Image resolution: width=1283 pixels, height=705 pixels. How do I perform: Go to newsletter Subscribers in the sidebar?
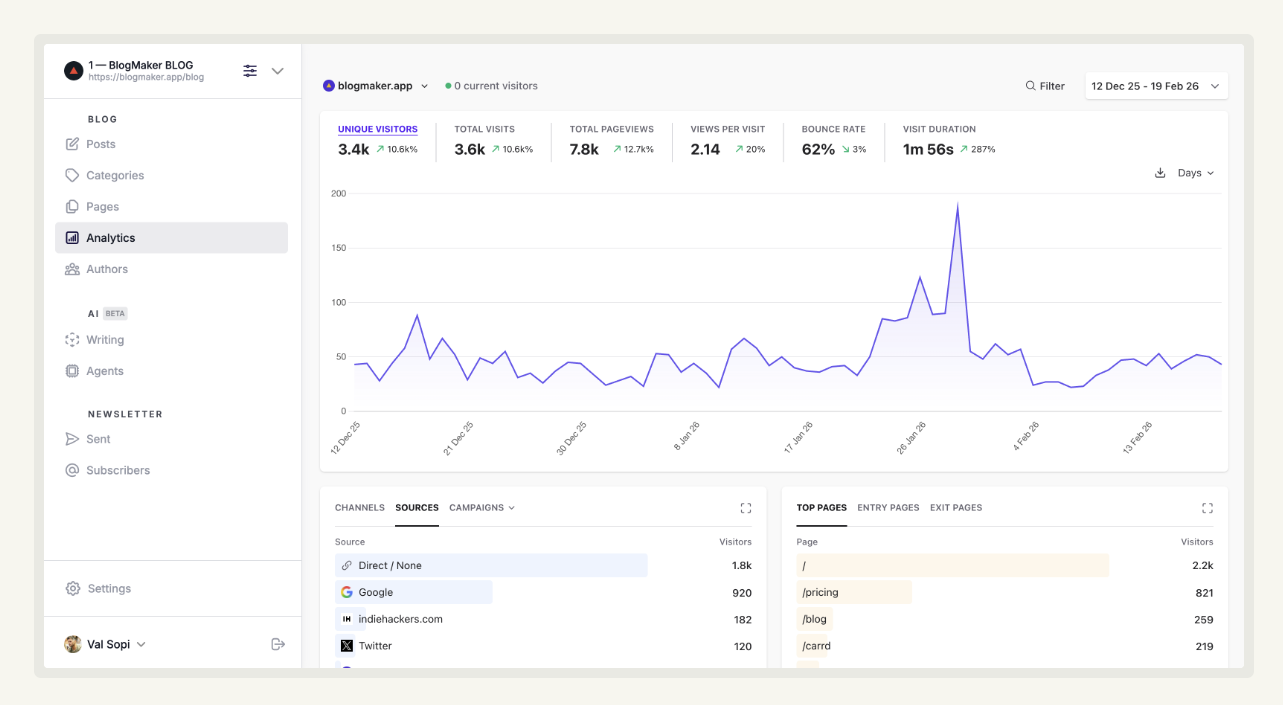(x=117, y=470)
